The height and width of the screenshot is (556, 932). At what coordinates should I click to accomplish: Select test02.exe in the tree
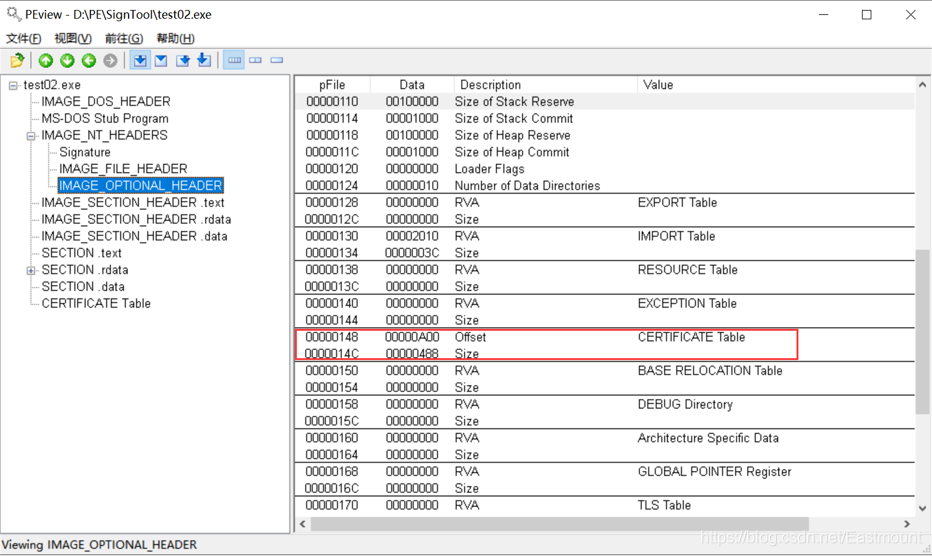click(x=52, y=85)
